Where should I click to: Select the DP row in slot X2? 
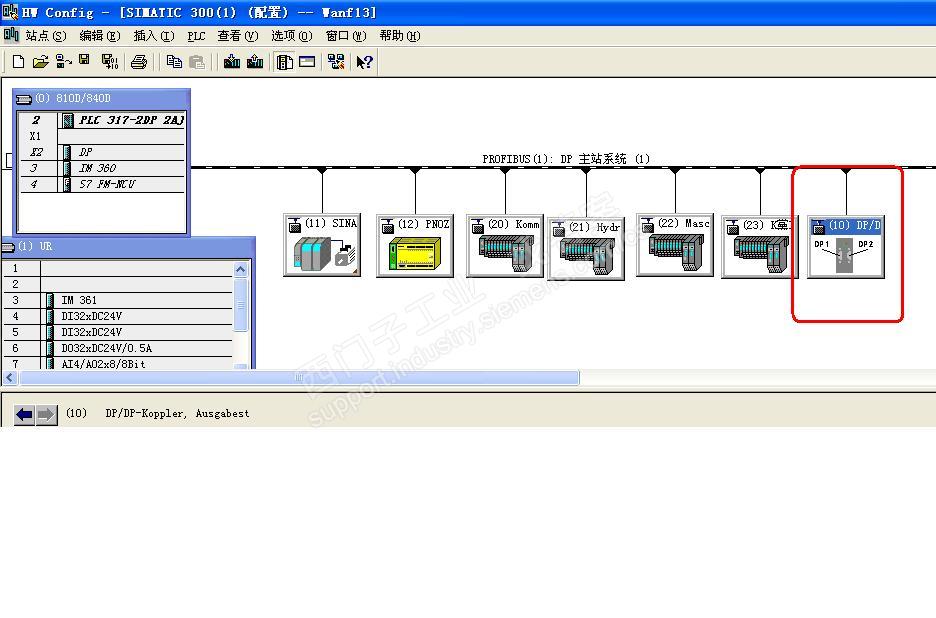click(x=101, y=152)
